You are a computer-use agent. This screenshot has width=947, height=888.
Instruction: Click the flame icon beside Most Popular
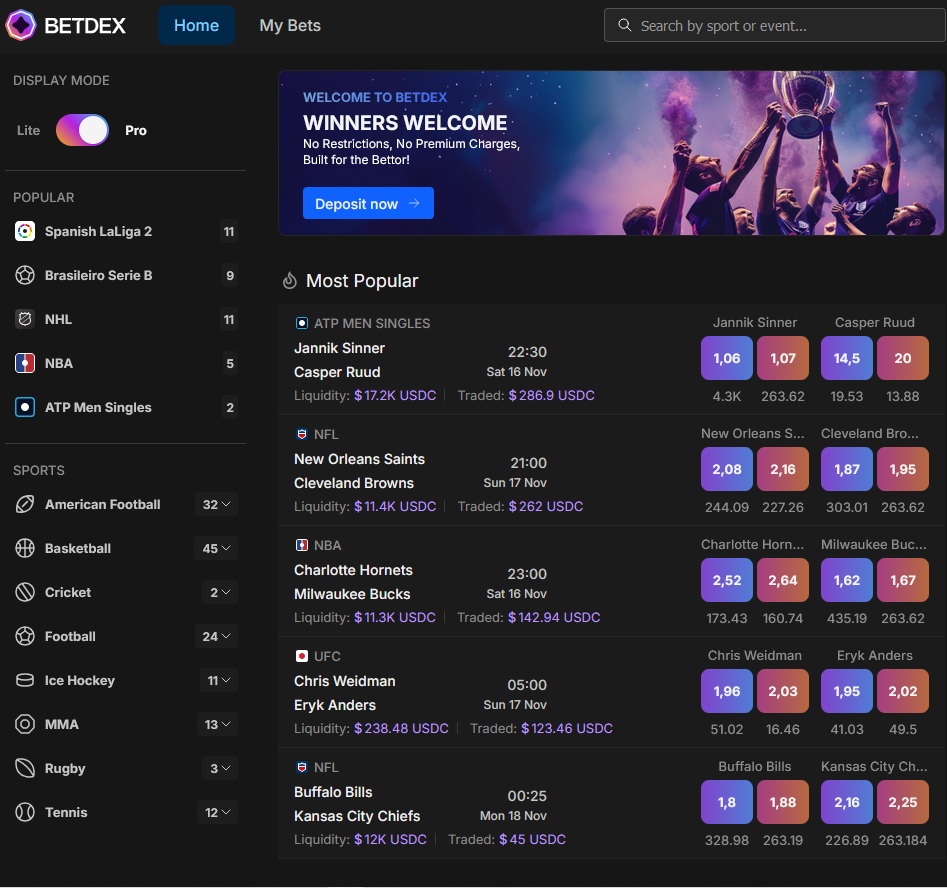click(290, 281)
